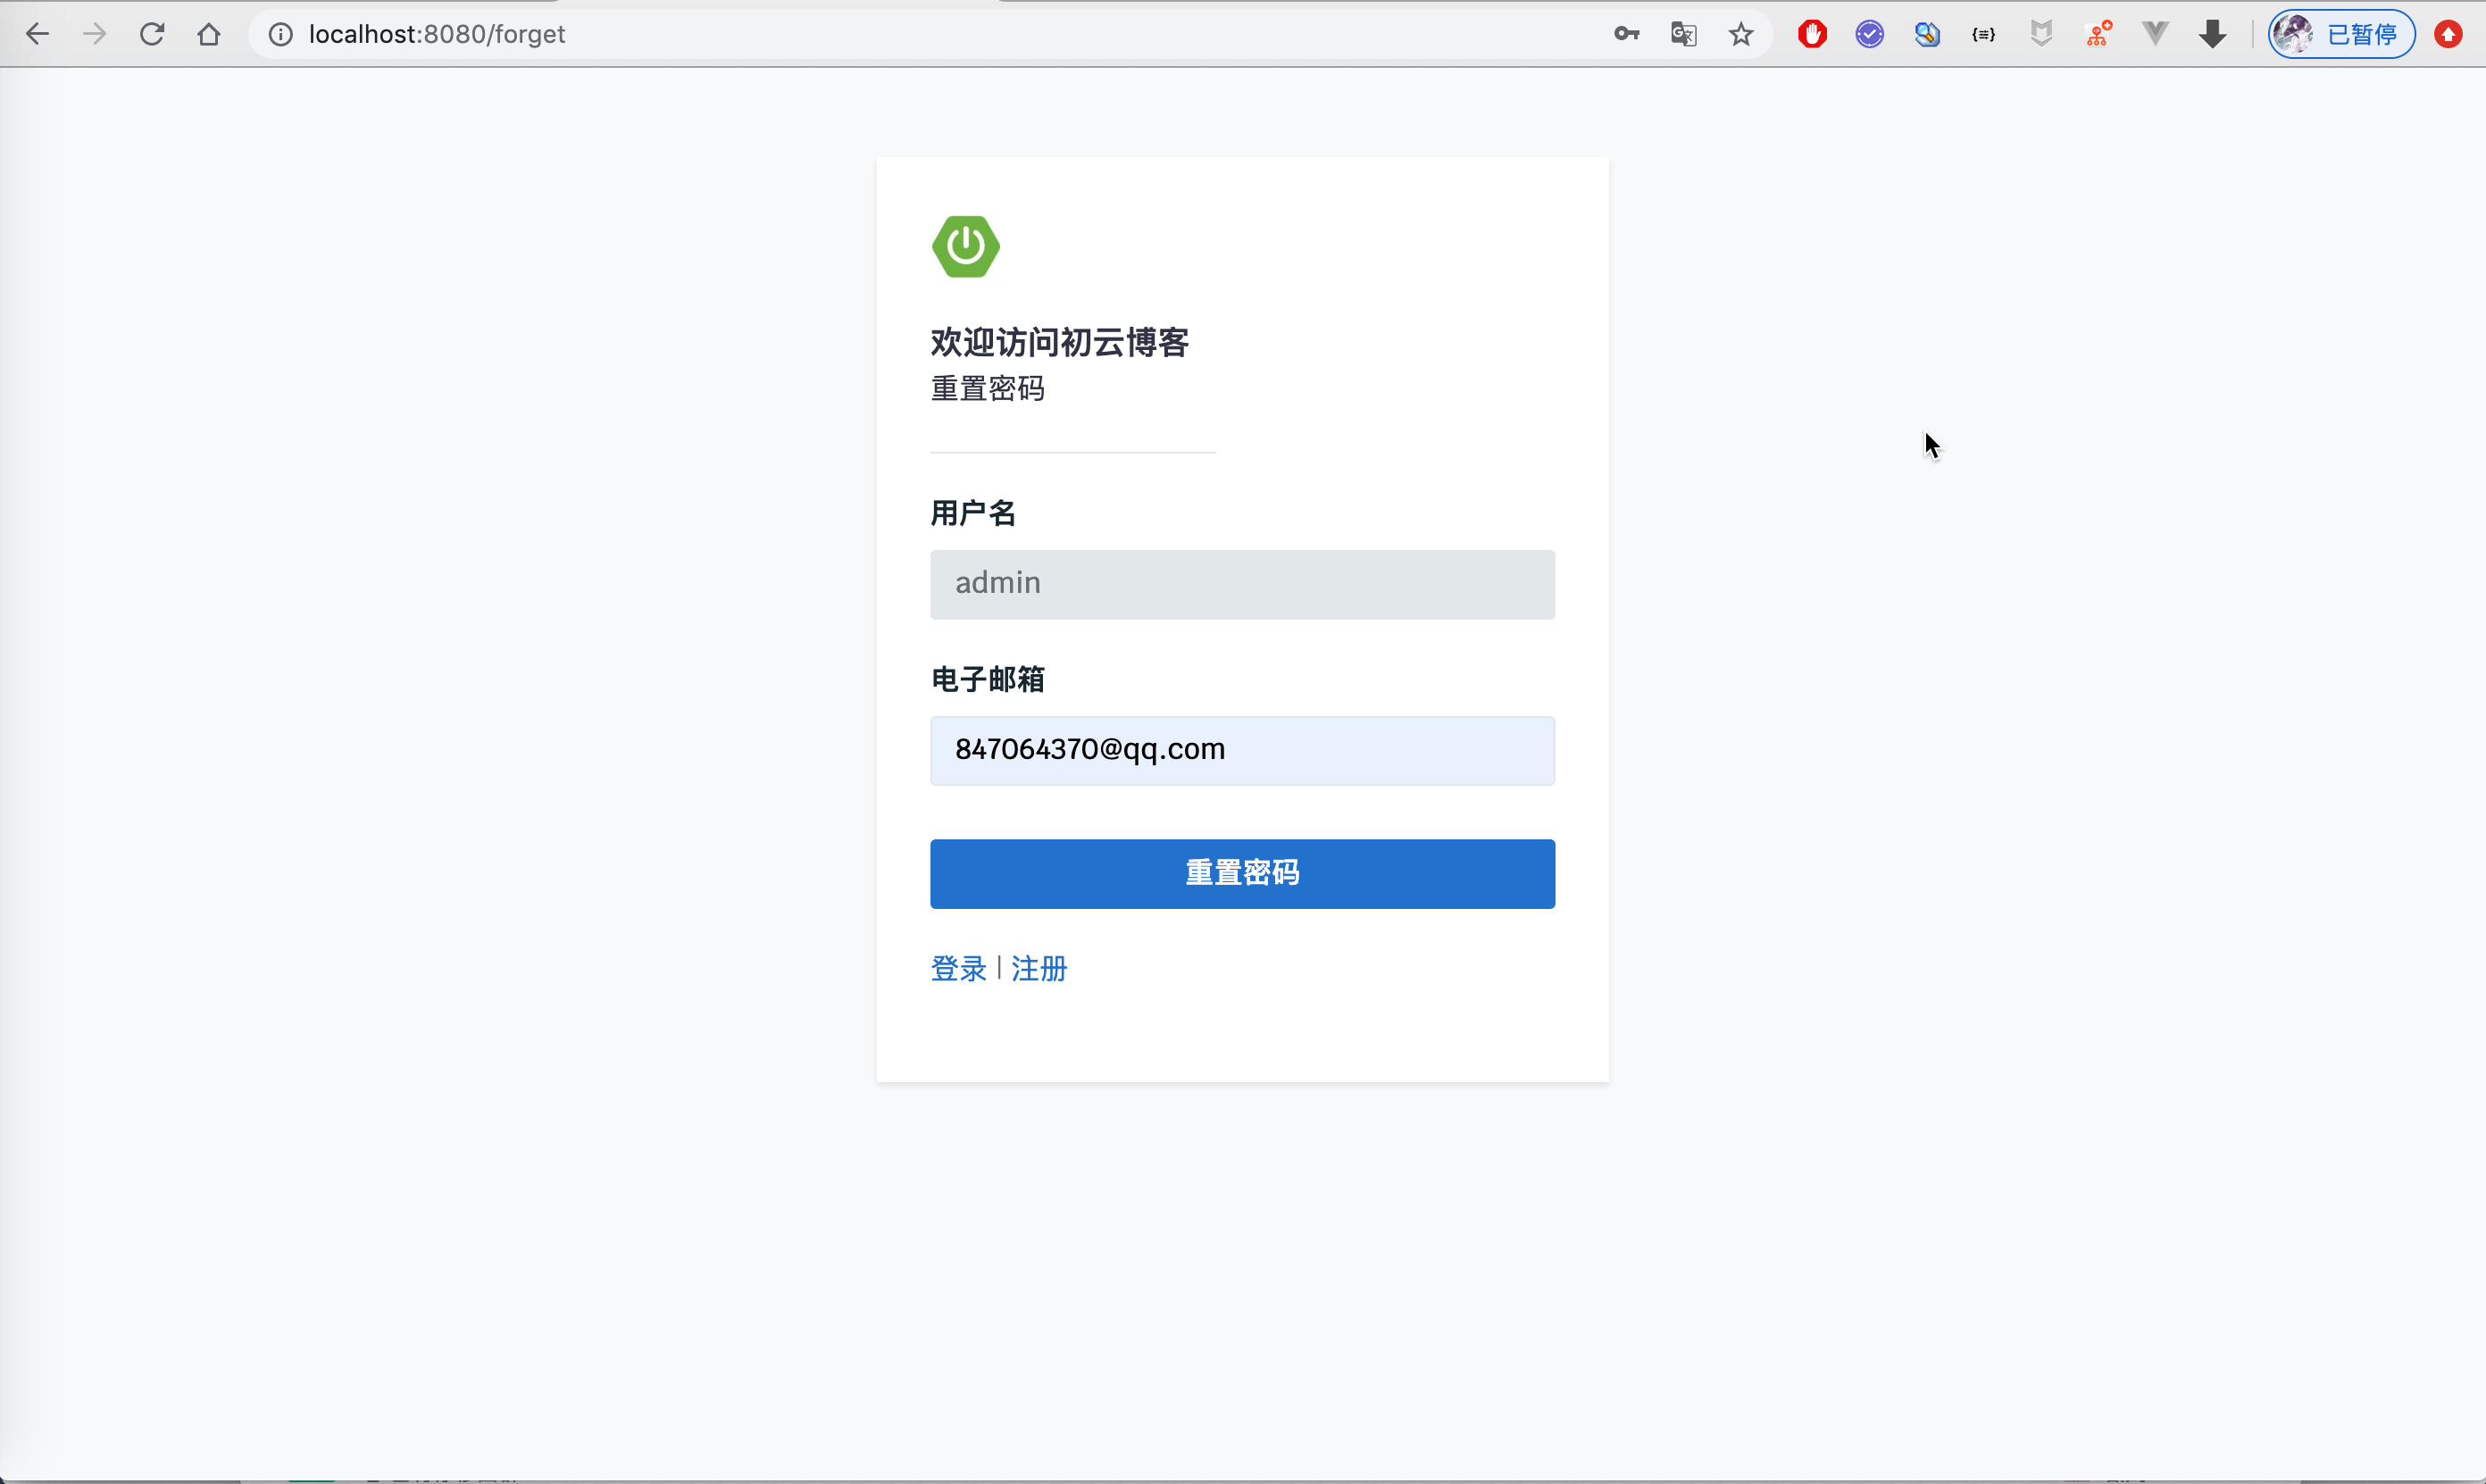Viewport: 2486px width, 1484px height.
Task: Focus the email address input field
Action: tap(1242, 750)
